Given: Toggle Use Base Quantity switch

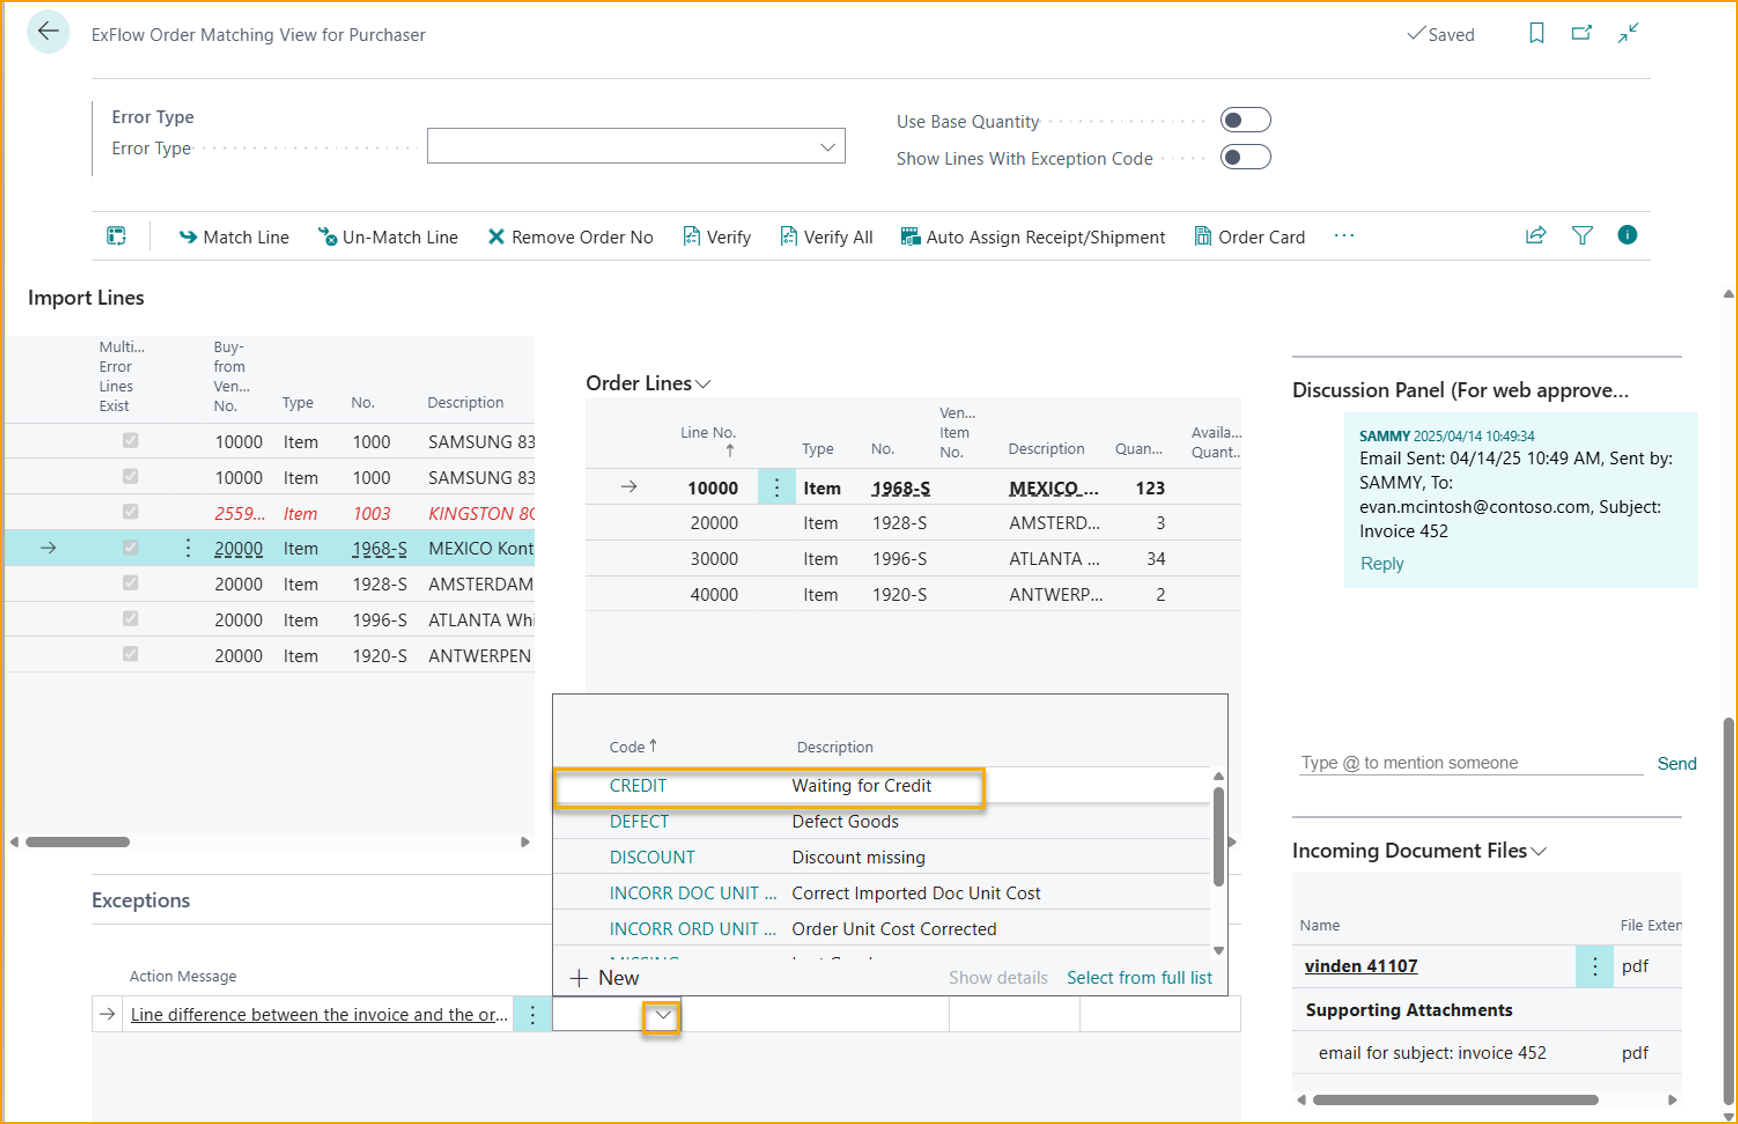Looking at the screenshot, I should pyautogui.click(x=1245, y=121).
